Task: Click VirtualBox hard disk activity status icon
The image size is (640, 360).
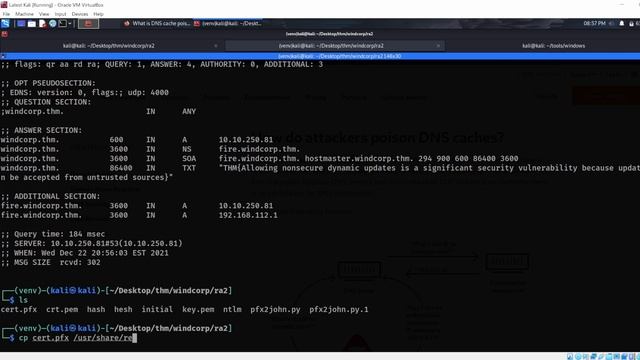Action: coord(570,356)
